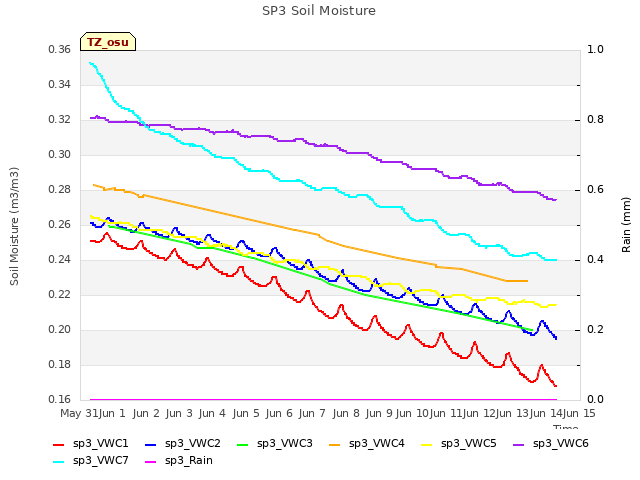Click the orange sp3_VWC4 legend swatch
Viewport: 640px width, 480px height.
(x=335, y=445)
